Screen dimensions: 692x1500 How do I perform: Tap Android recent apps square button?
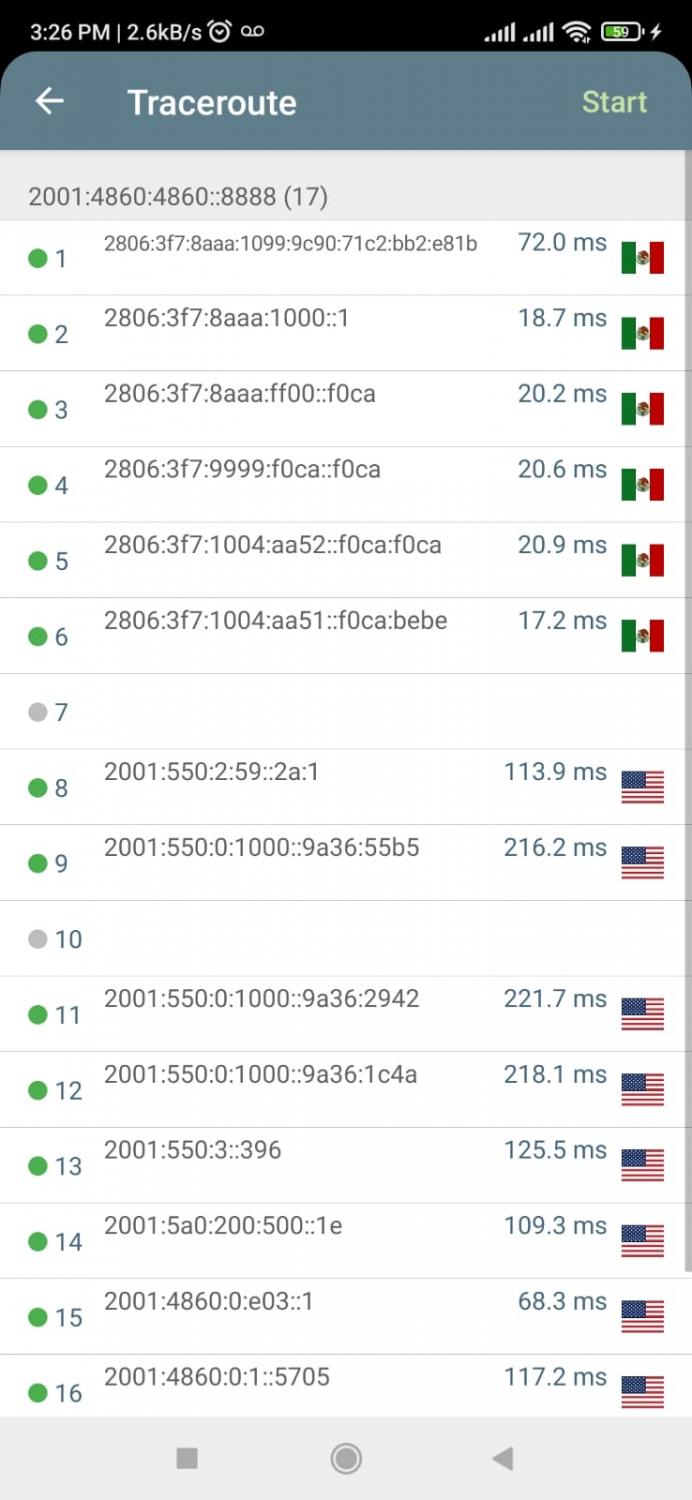(187, 1459)
